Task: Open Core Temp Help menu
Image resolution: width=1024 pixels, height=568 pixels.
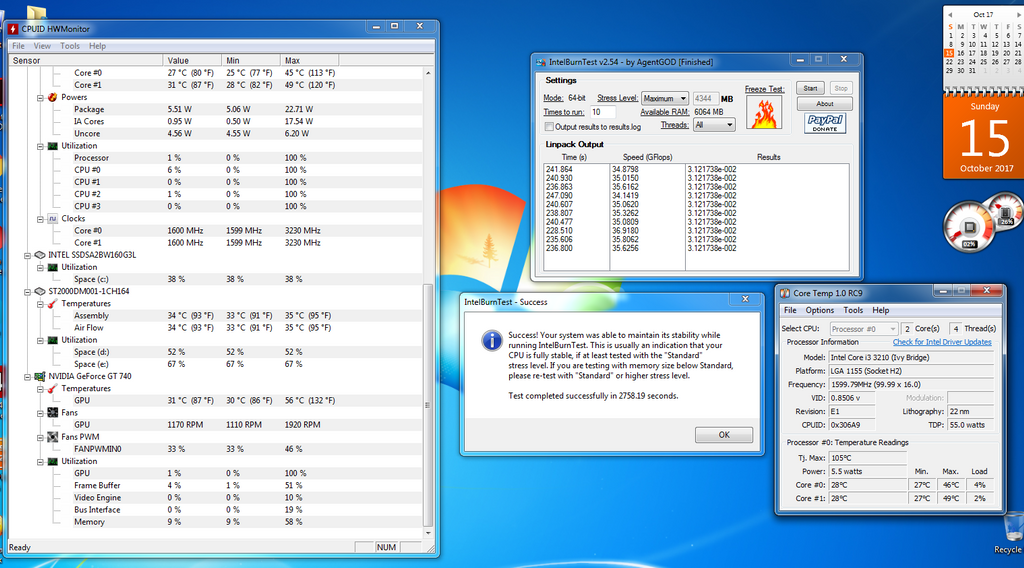Action: click(x=880, y=310)
